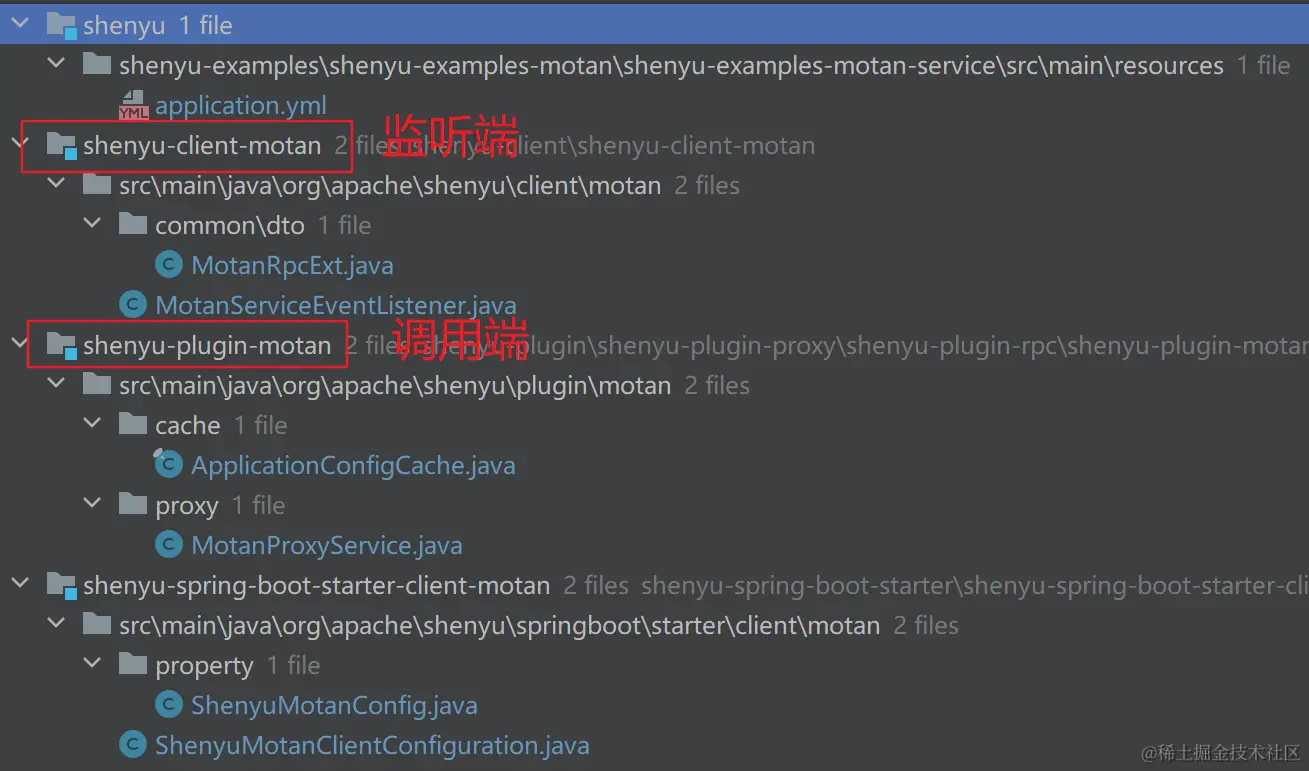Select the property folder label
The height and width of the screenshot is (771, 1309).
click(x=204, y=666)
